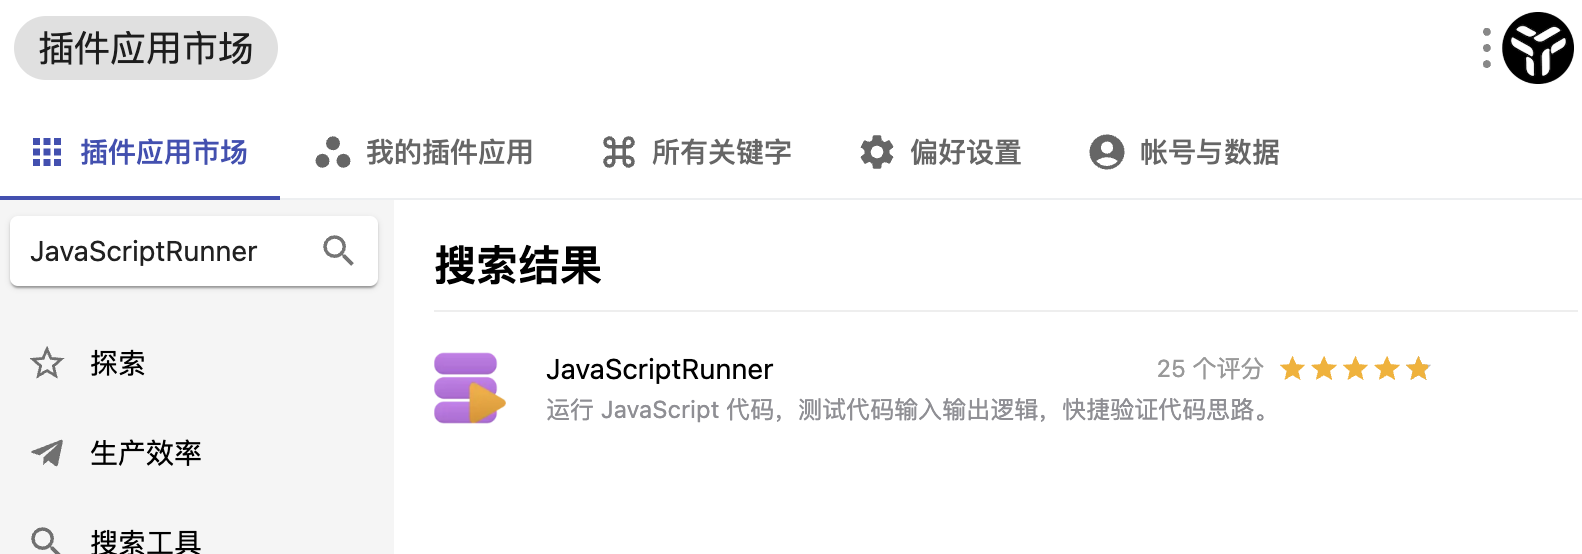Switch to the 我的插件应用 tab
This screenshot has height=554, width=1582.
(x=424, y=152)
